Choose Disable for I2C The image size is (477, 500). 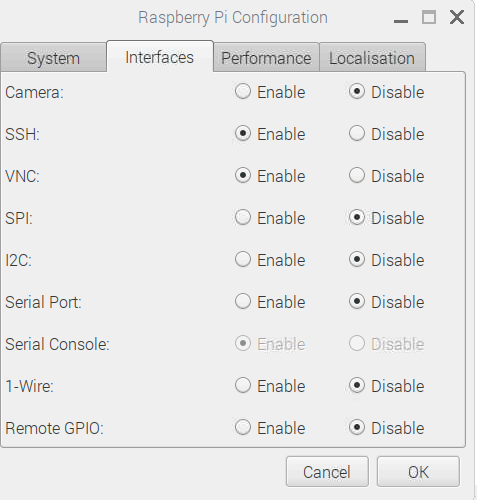coord(357,259)
